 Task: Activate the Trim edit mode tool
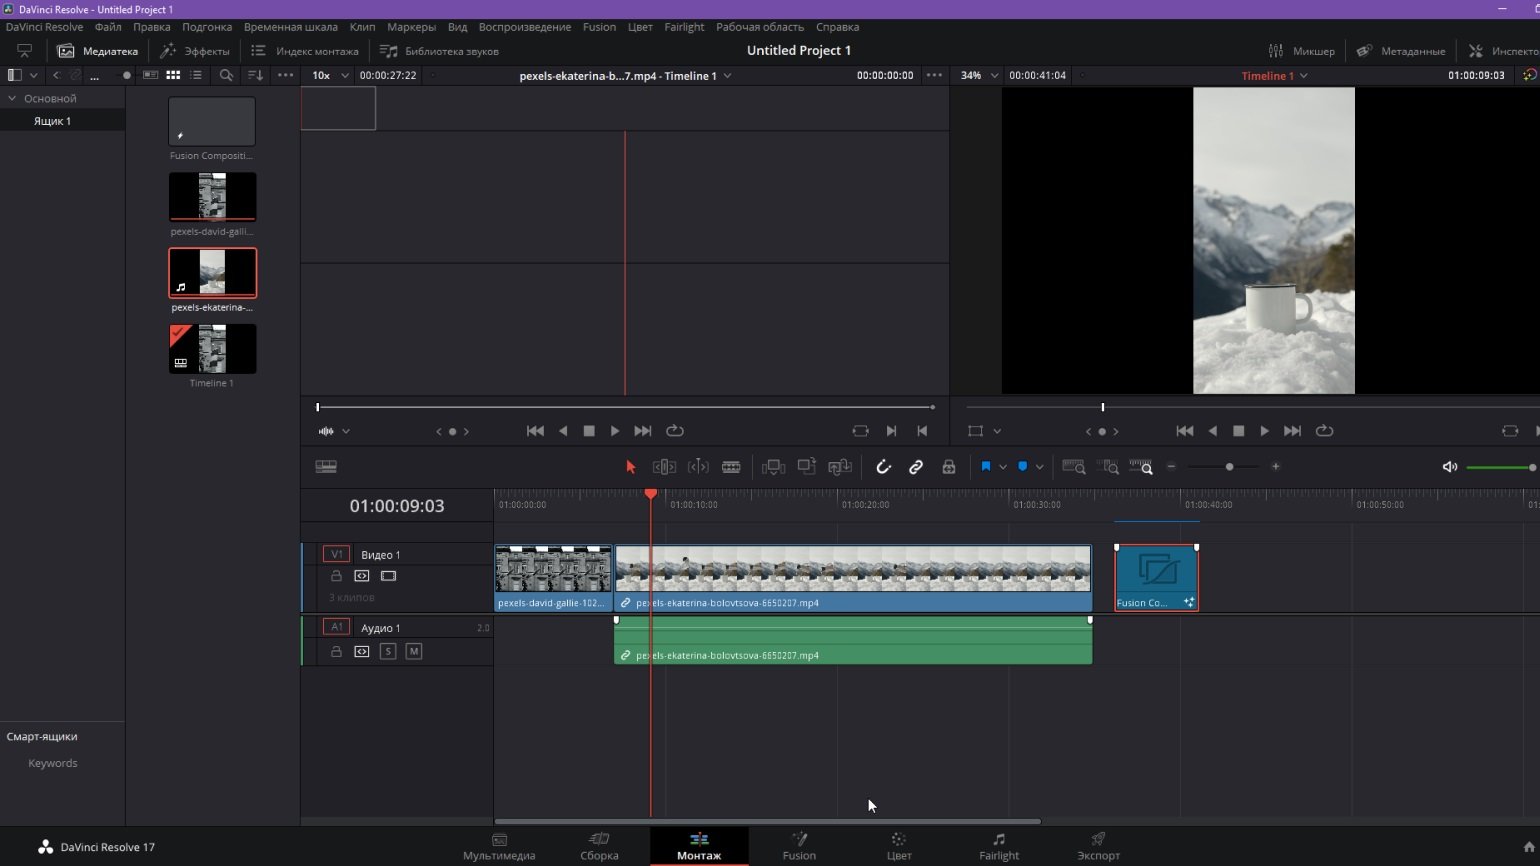664,467
